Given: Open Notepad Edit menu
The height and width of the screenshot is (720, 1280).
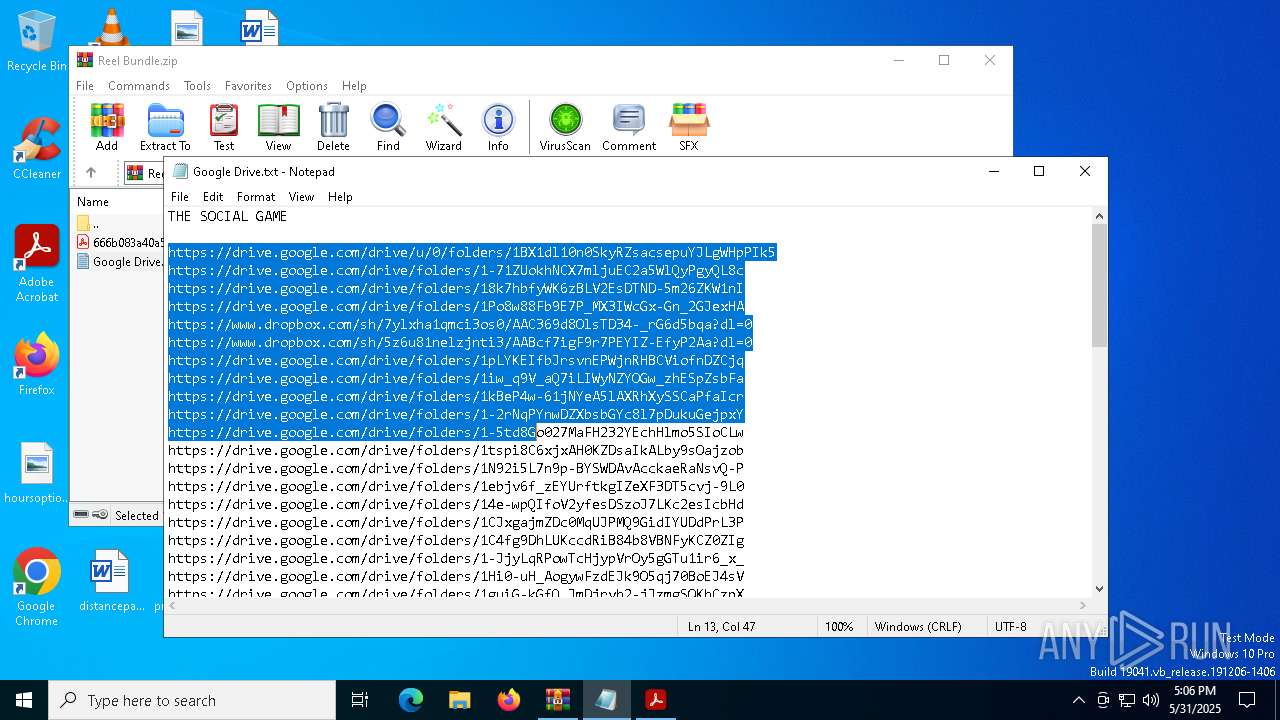Looking at the screenshot, I should (x=213, y=197).
